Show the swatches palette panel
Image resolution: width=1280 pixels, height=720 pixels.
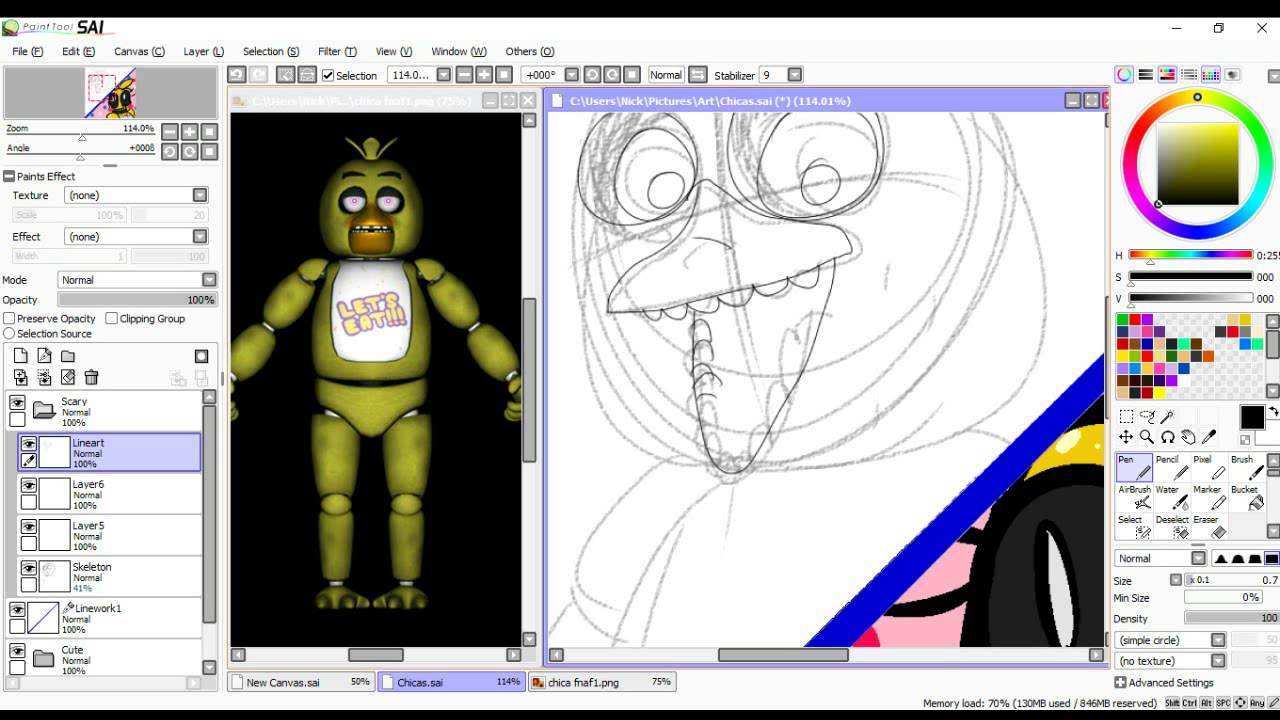click(x=1210, y=75)
